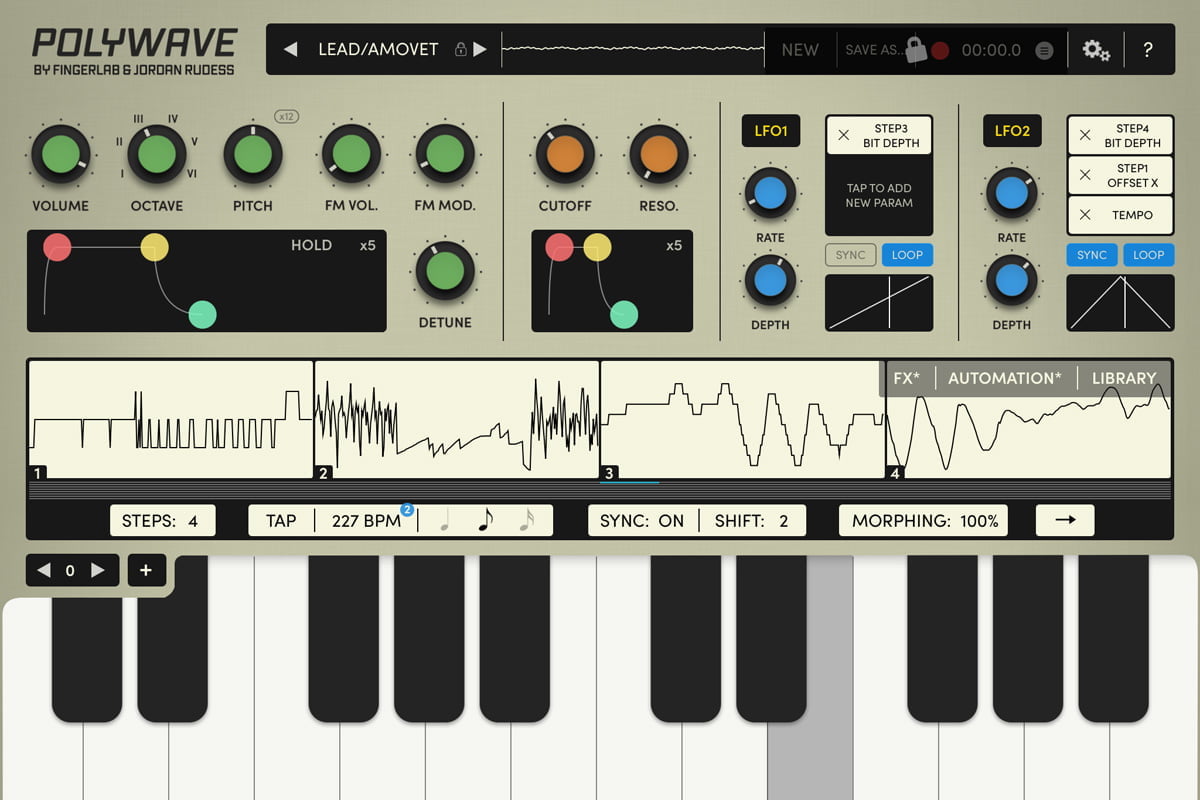Remove STEP1 OFFSET X from LFO2
Image resolution: width=1200 pixels, height=800 pixels.
pos(1085,175)
